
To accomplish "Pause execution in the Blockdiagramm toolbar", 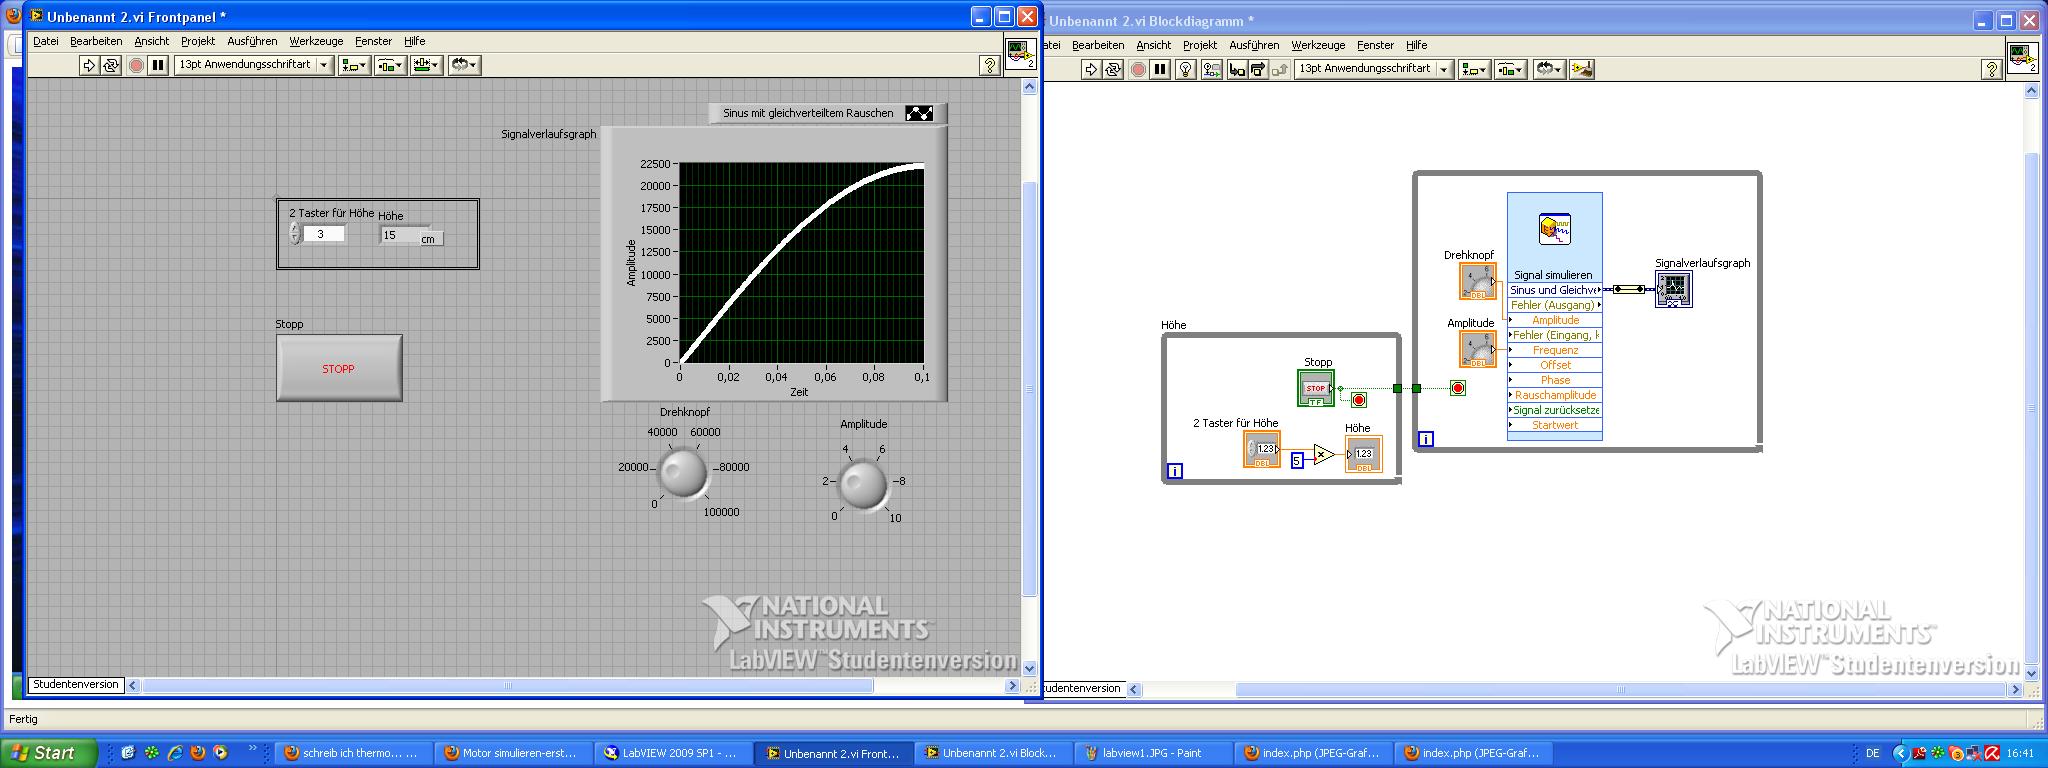I will coord(1160,69).
